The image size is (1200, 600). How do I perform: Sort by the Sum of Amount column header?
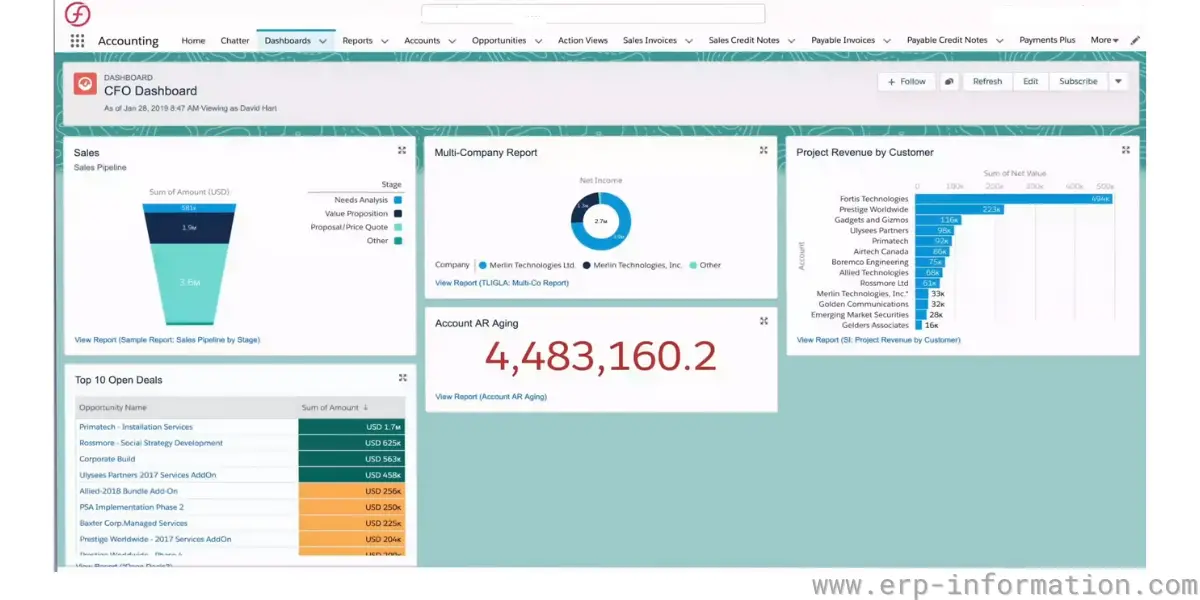click(x=335, y=408)
